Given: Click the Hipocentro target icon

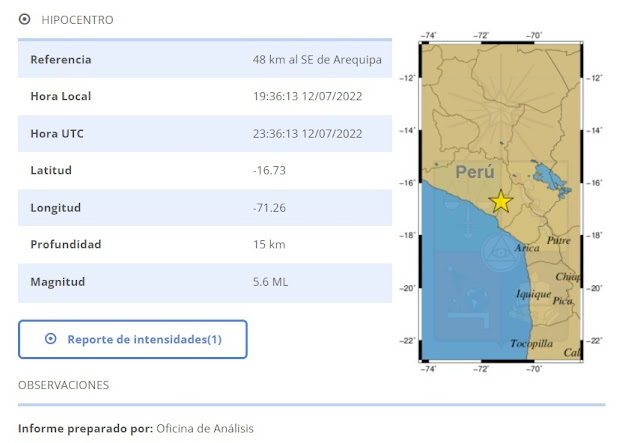Looking at the screenshot, I should 25,19.
